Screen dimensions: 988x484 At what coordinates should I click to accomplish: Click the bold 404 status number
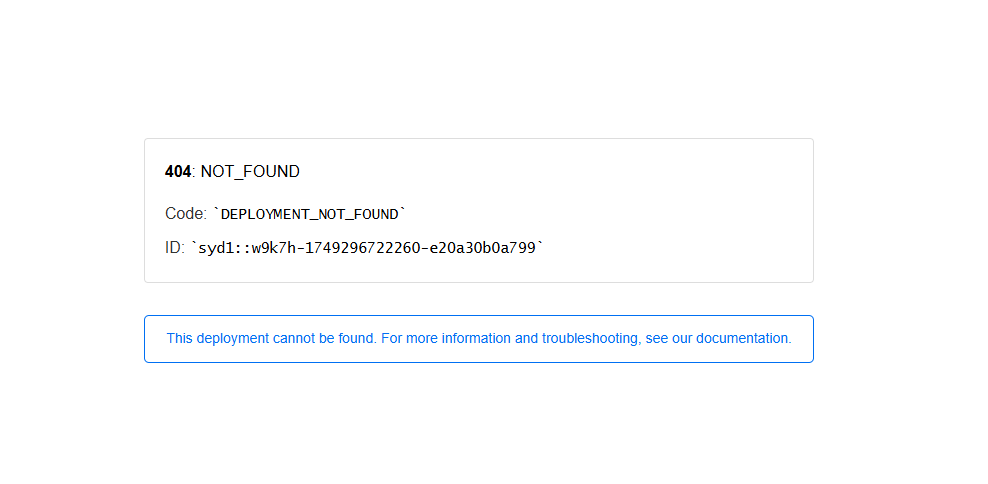(177, 172)
